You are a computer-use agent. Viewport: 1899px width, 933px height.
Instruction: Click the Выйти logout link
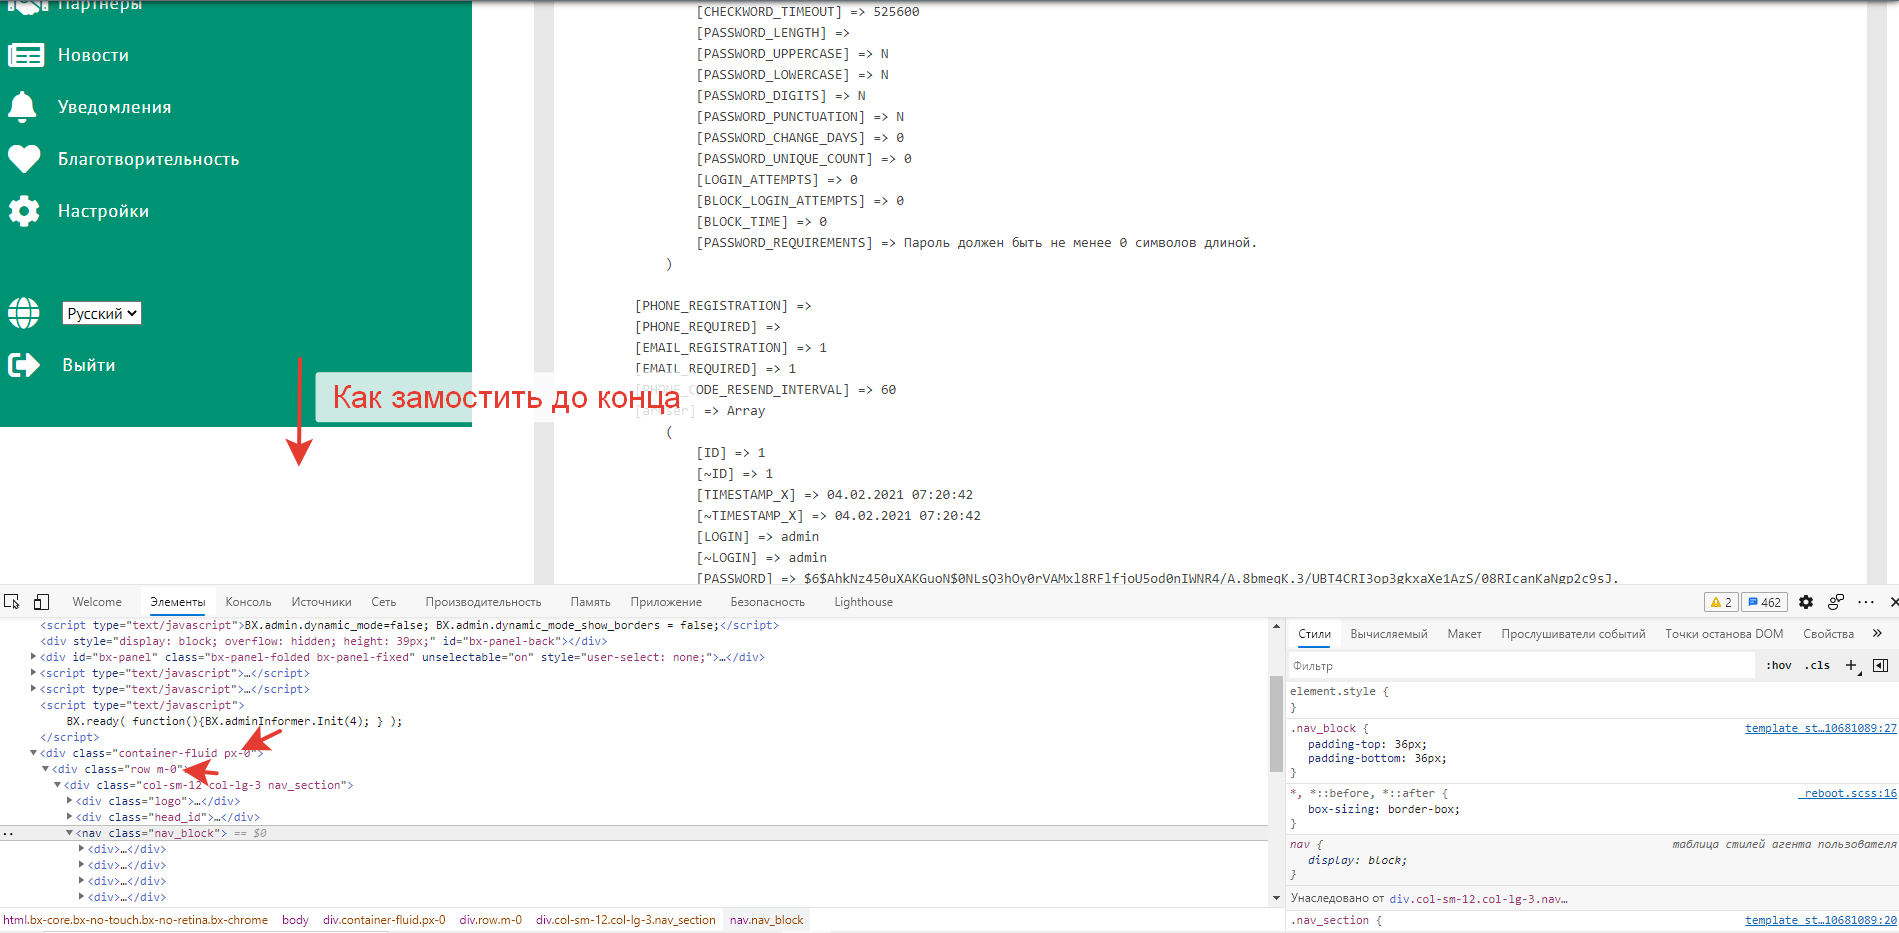pos(88,365)
